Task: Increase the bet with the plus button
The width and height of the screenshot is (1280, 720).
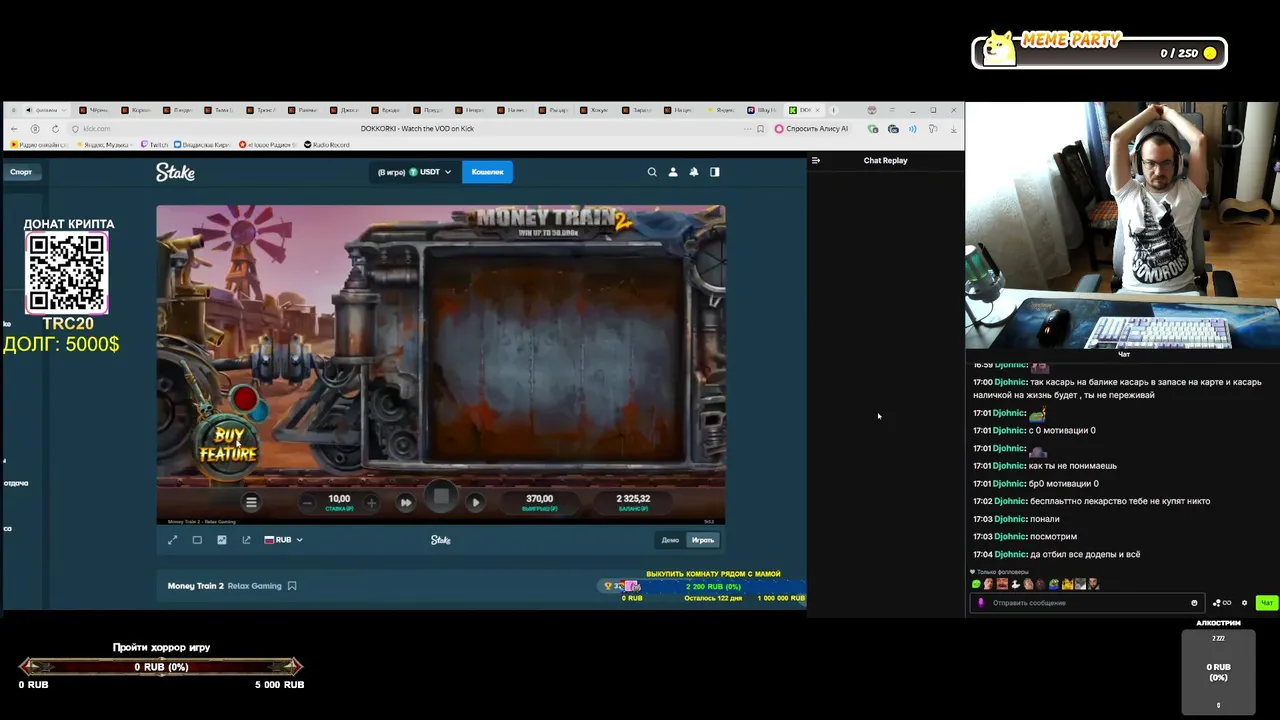Action: click(372, 502)
